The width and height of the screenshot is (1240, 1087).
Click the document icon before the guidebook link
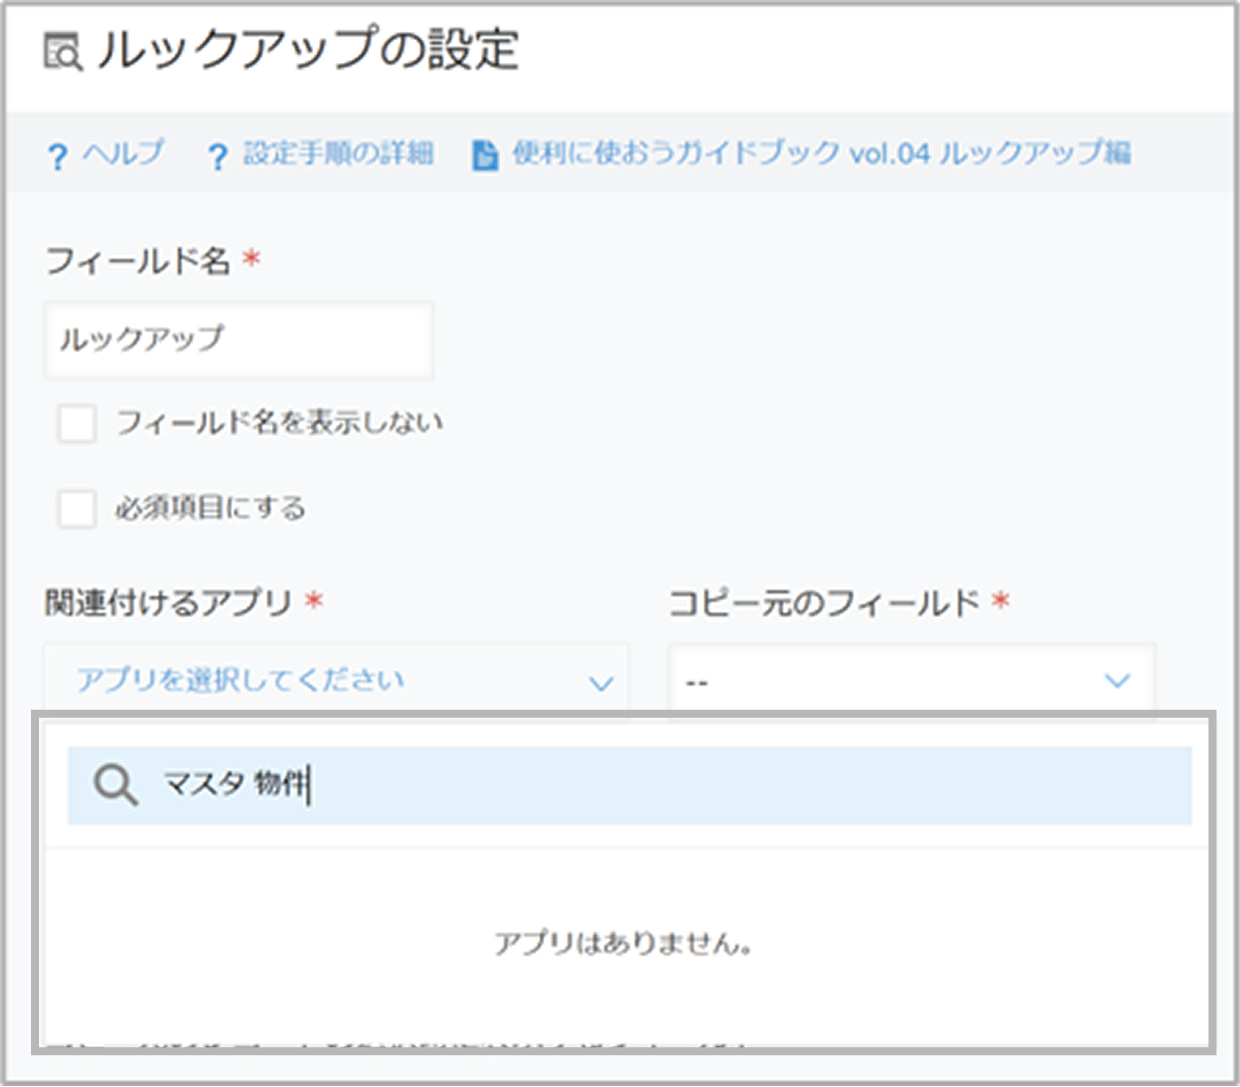(485, 155)
